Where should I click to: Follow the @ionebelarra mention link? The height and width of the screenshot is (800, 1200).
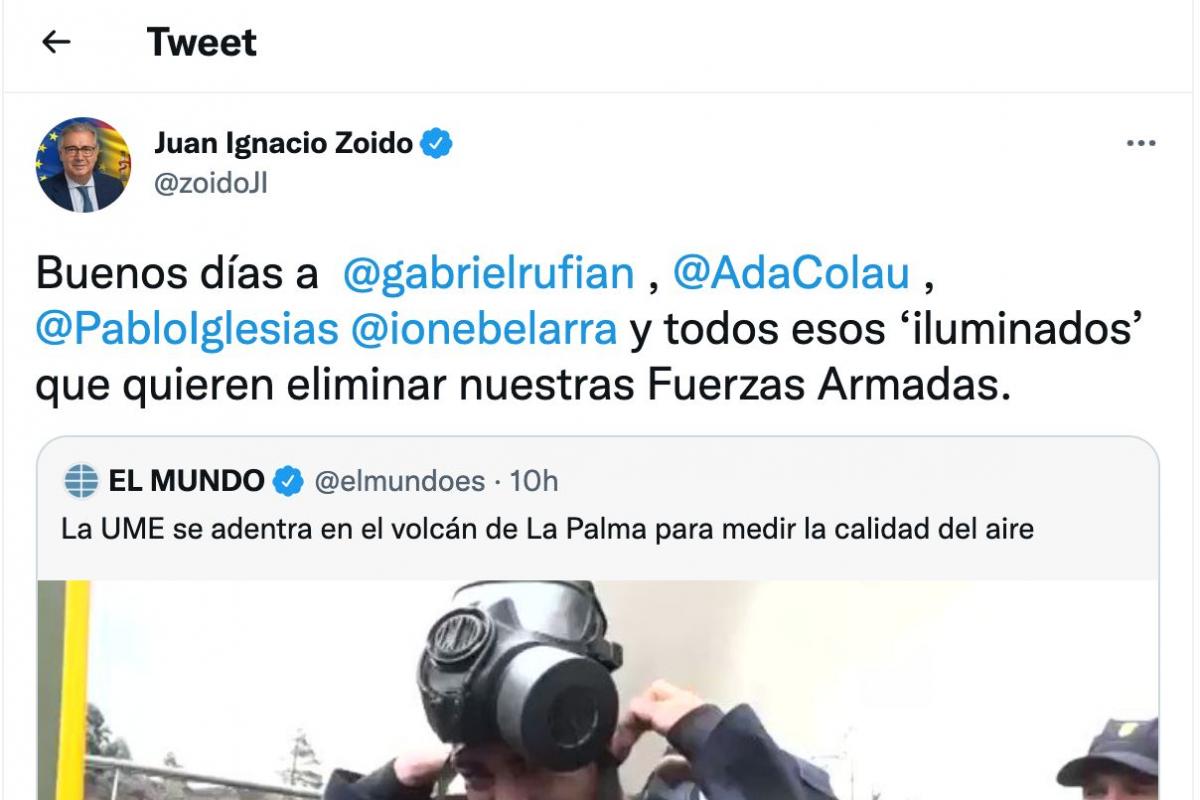click(x=484, y=329)
